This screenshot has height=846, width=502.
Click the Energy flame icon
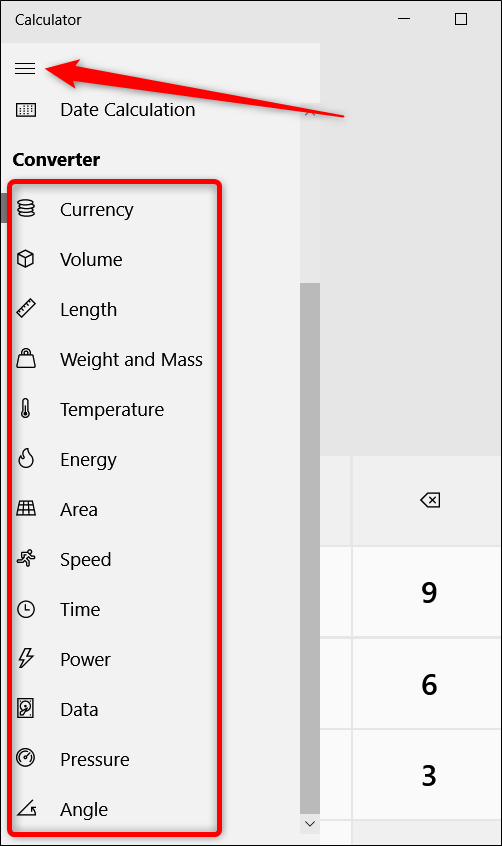tap(26, 459)
